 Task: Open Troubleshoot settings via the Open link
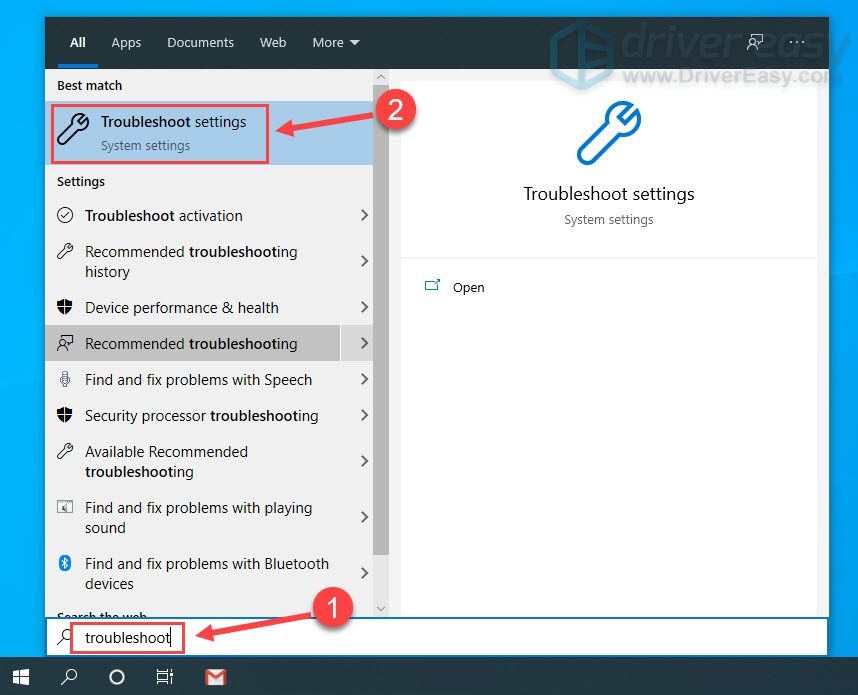point(468,287)
